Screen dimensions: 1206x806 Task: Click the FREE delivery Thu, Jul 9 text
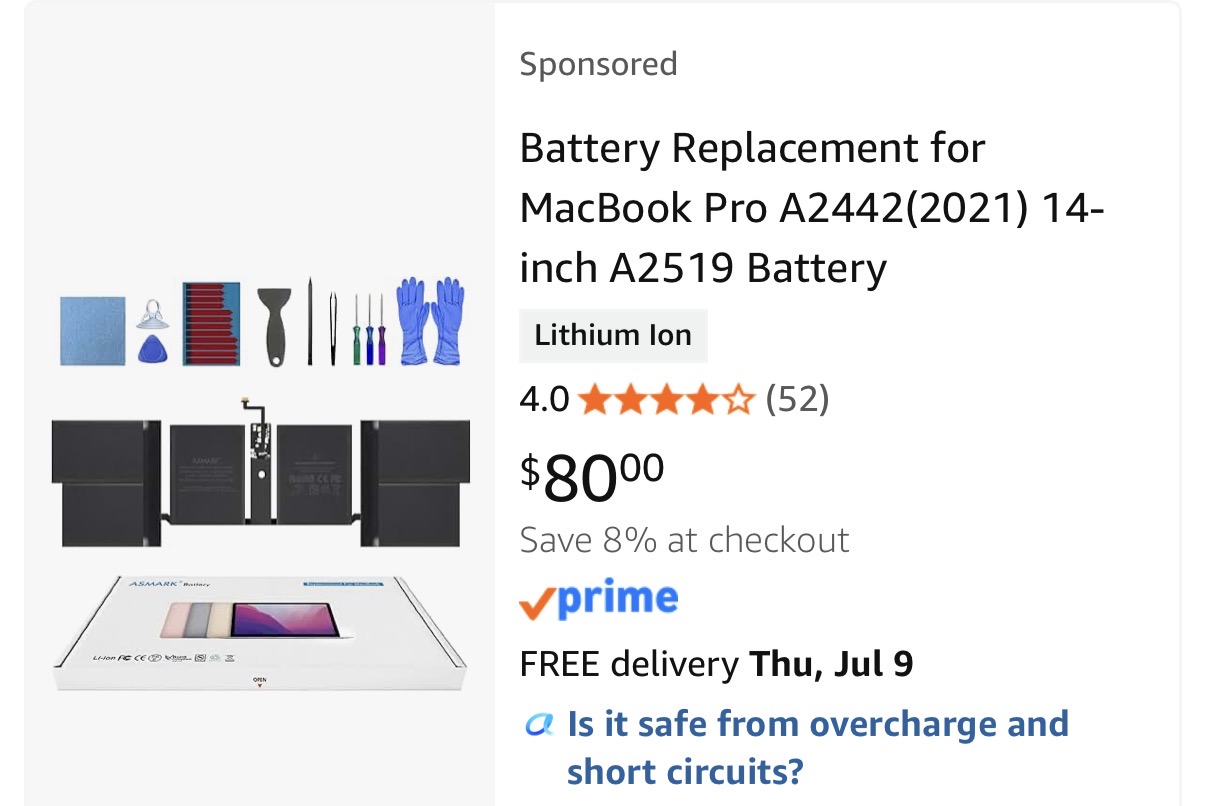(716, 663)
